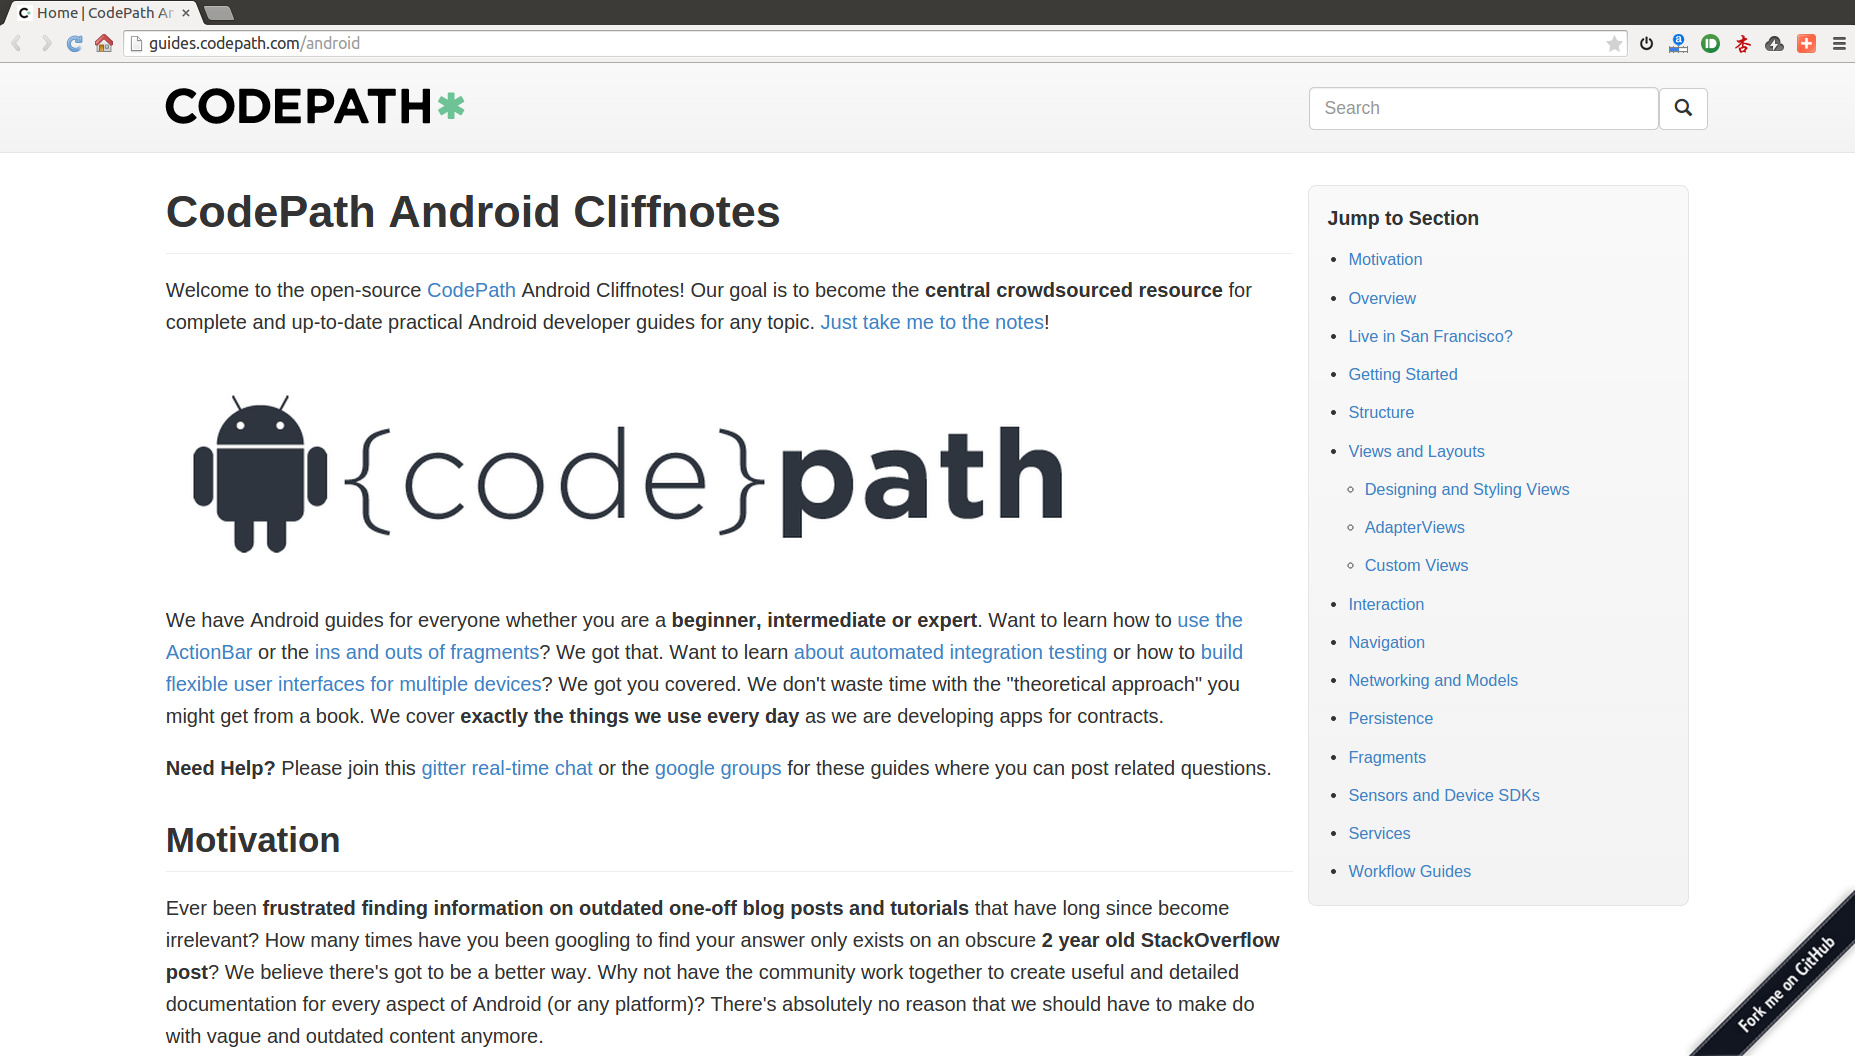Open the CodePath link in intro
The width and height of the screenshot is (1855, 1056).
pyautogui.click(x=471, y=290)
